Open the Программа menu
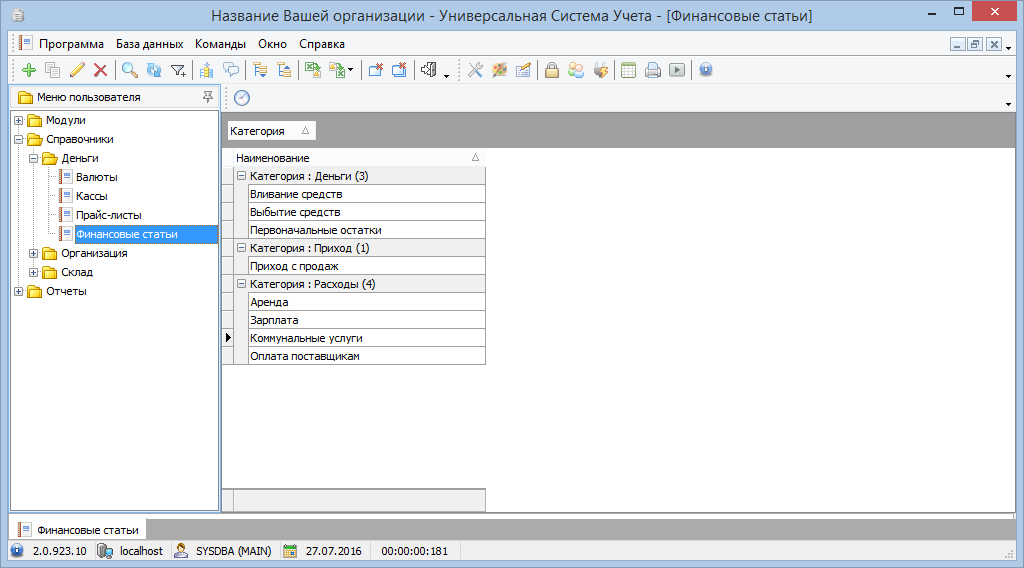1024x568 pixels. pyautogui.click(x=71, y=44)
